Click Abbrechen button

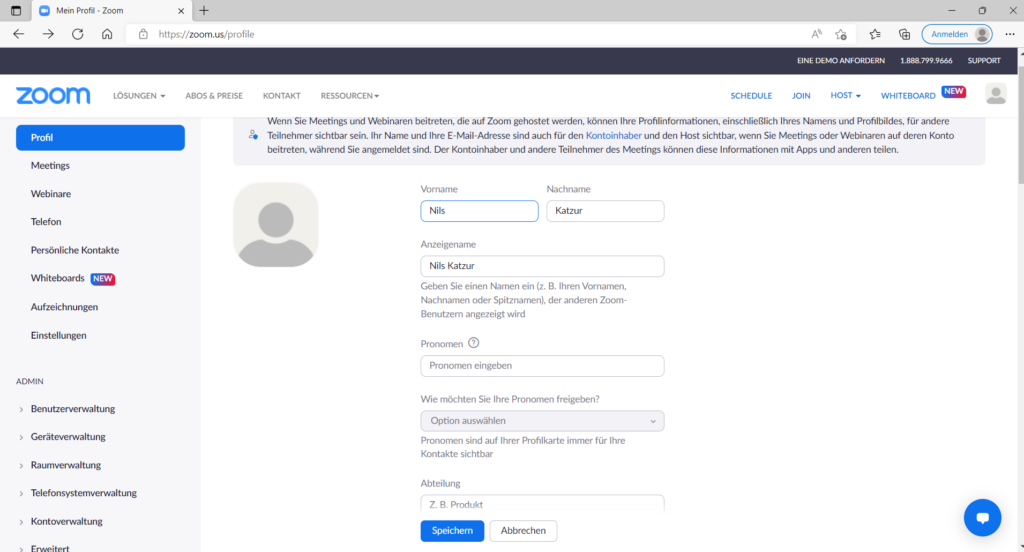(x=523, y=530)
